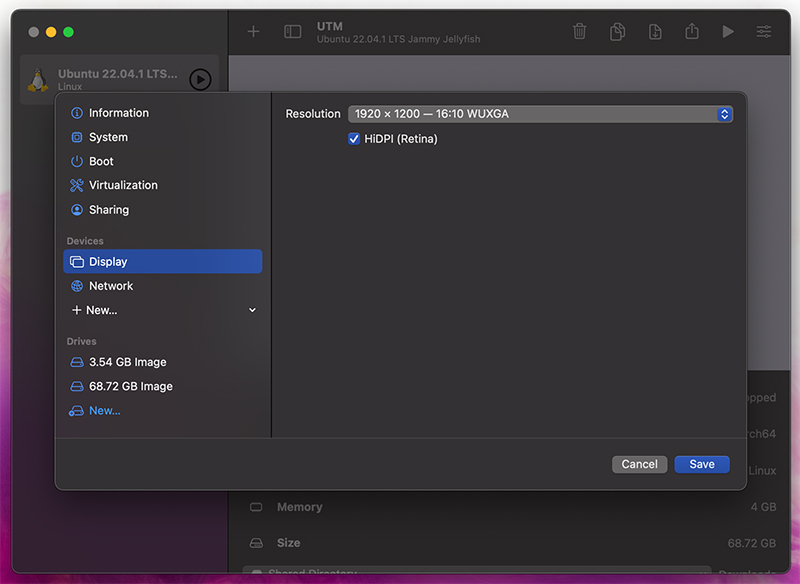Select the Network device entry
This screenshot has height=584, width=800.
(x=163, y=286)
